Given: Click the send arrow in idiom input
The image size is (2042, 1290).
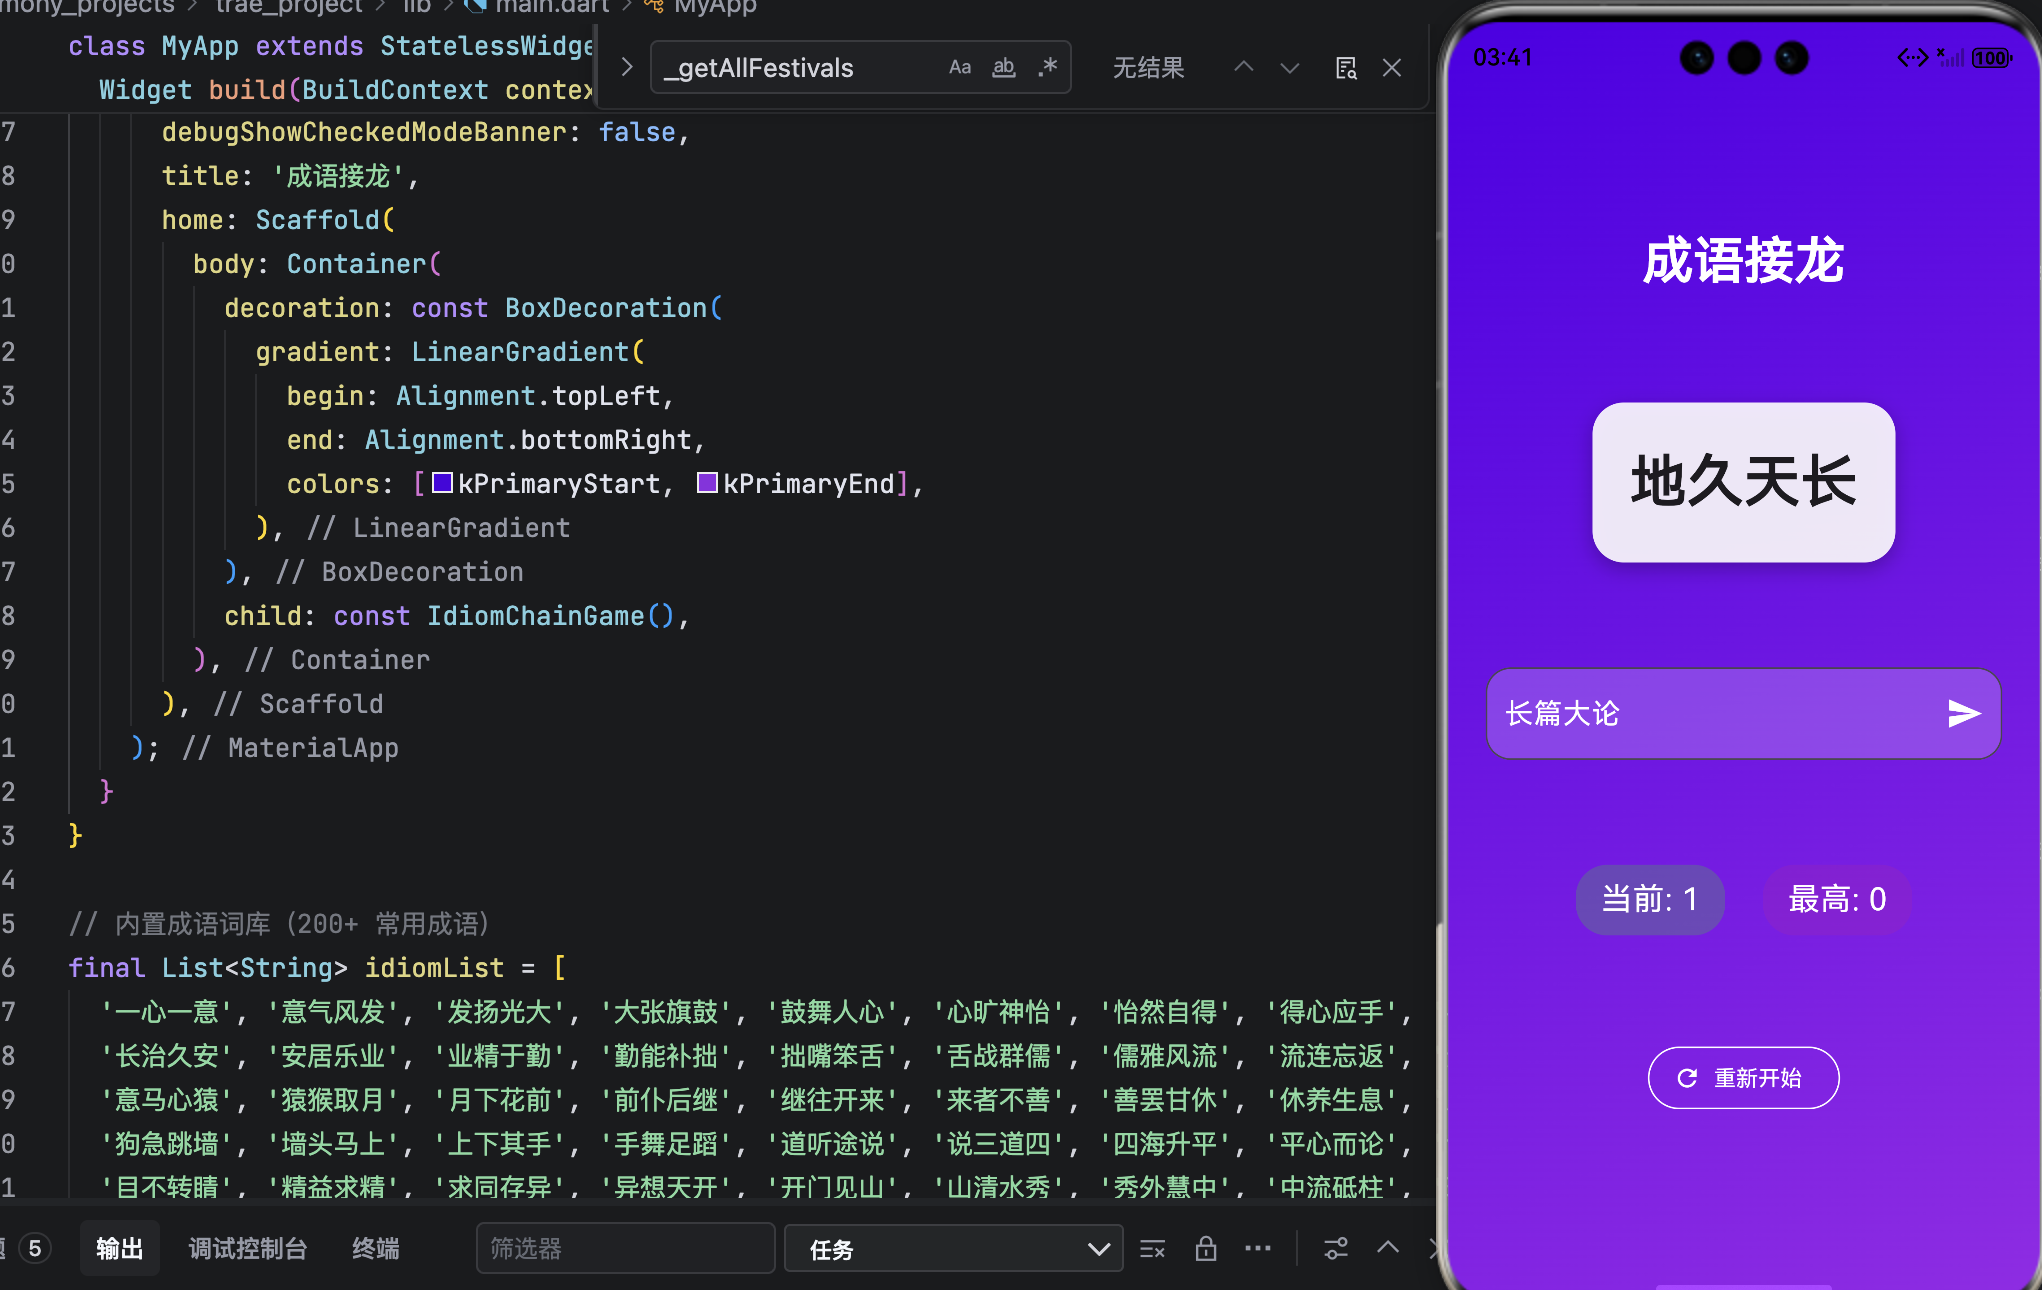Looking at the screenshot, I should tap(1963, 713).
